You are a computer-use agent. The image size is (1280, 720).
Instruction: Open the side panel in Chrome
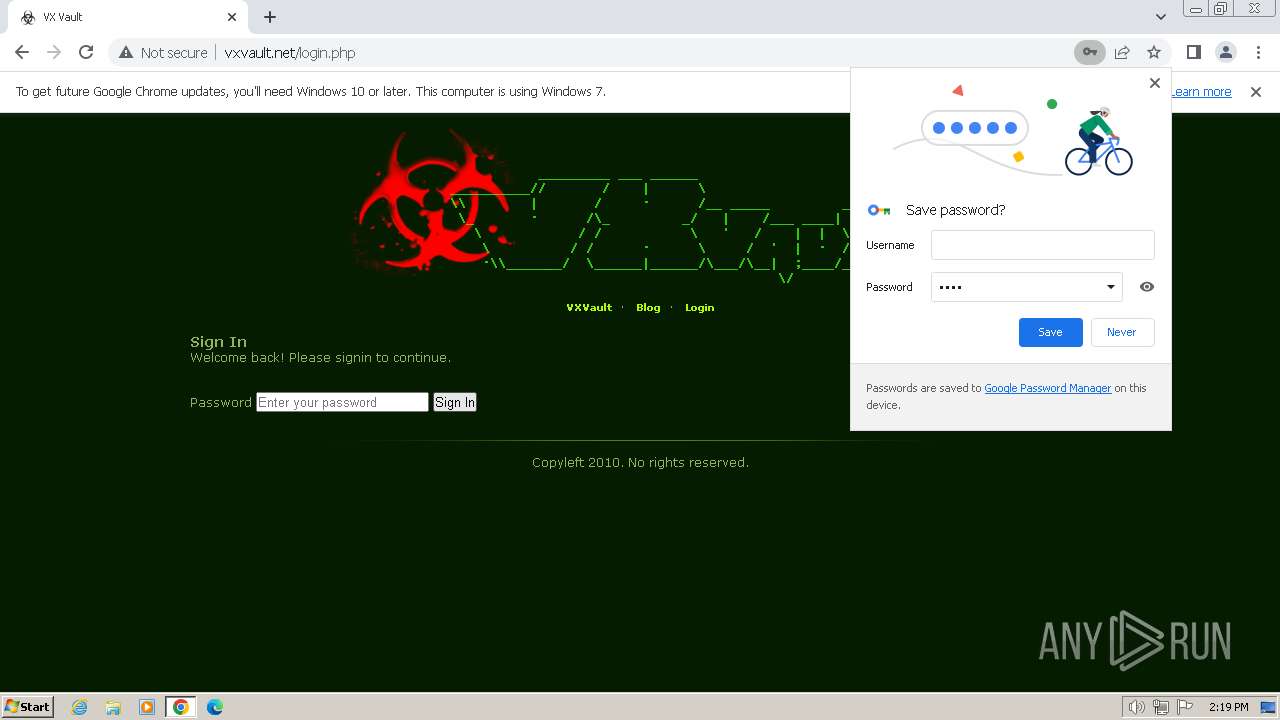tap(1193, 52)
